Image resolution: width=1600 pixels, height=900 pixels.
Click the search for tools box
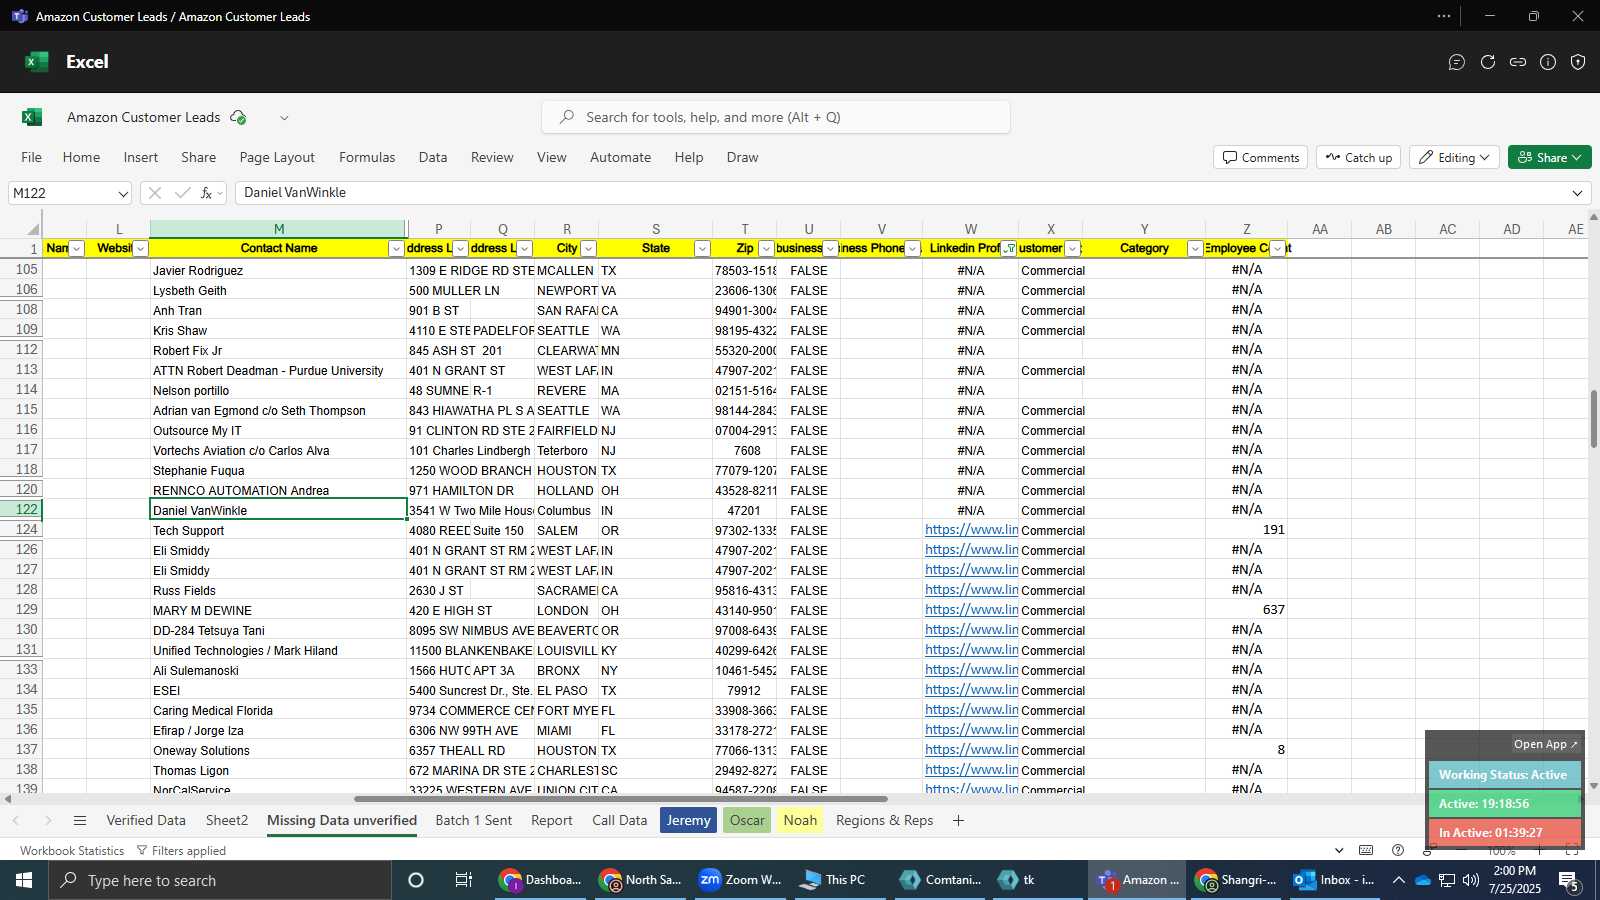click(x=776, y=117)
